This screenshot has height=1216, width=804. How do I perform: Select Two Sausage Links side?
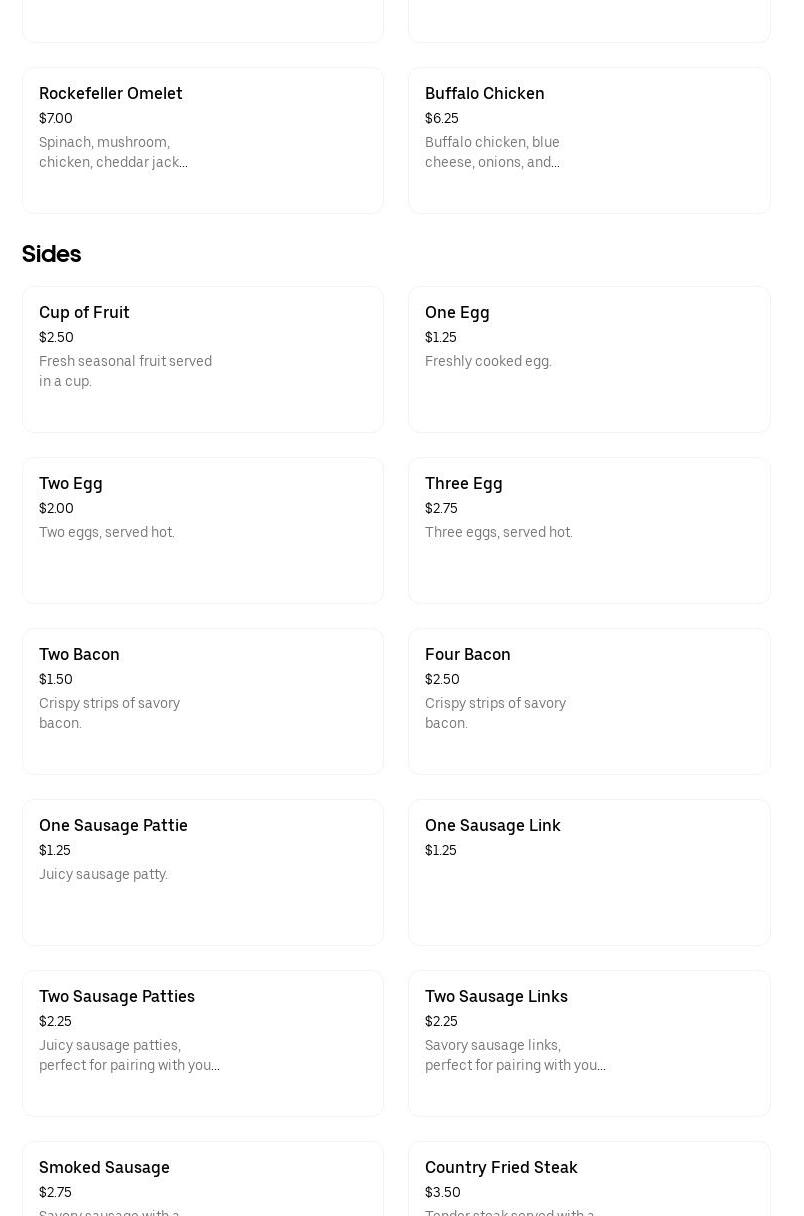click(x=588, y=1042)
